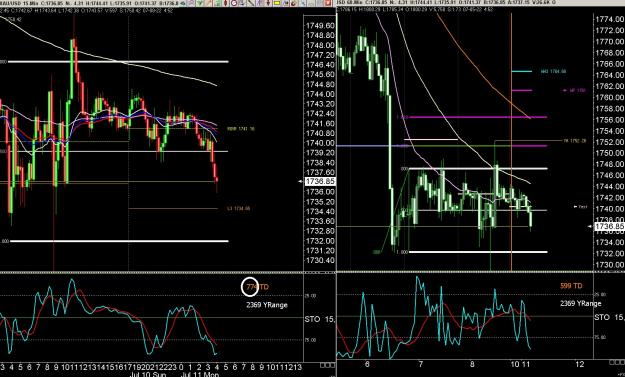Screen dimensions: 625x377
Task: Select 2369 YRange text in left indicator panel
Action: click(267, 305)
